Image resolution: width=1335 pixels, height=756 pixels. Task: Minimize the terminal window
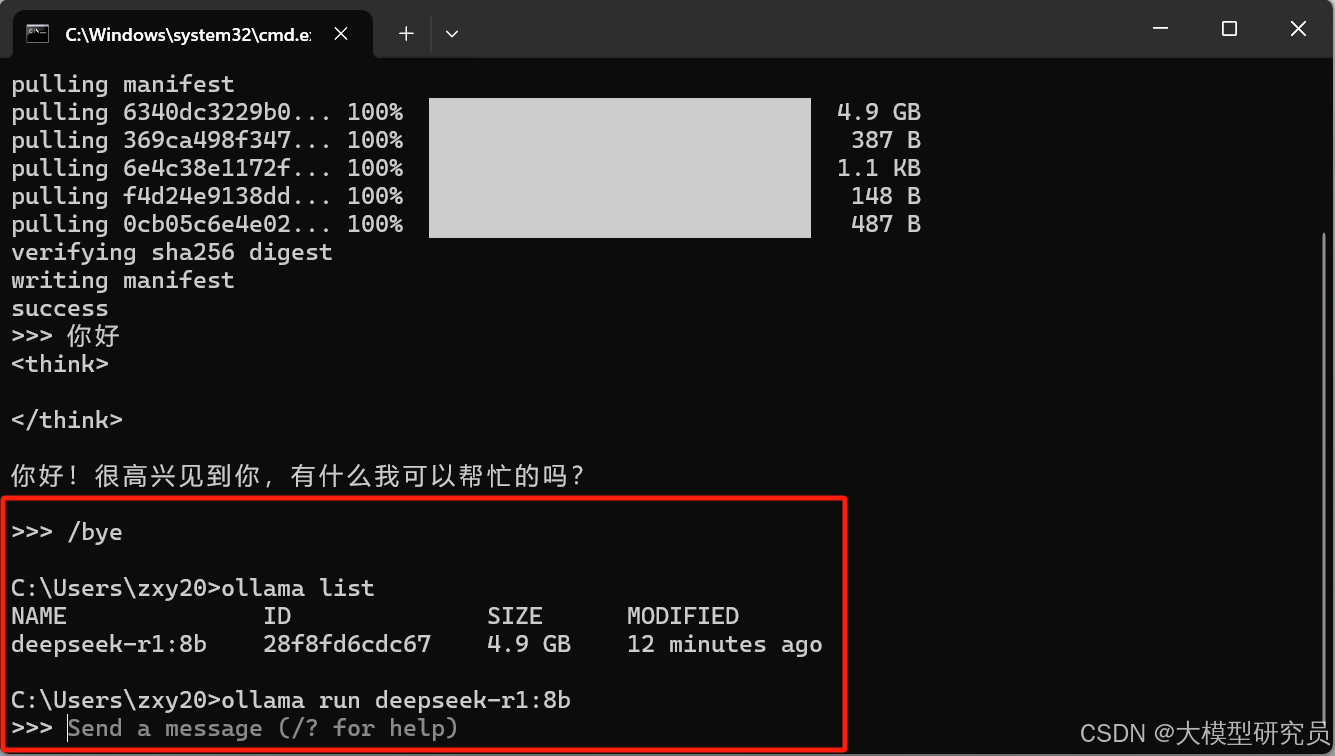(x=1161, y=30)
